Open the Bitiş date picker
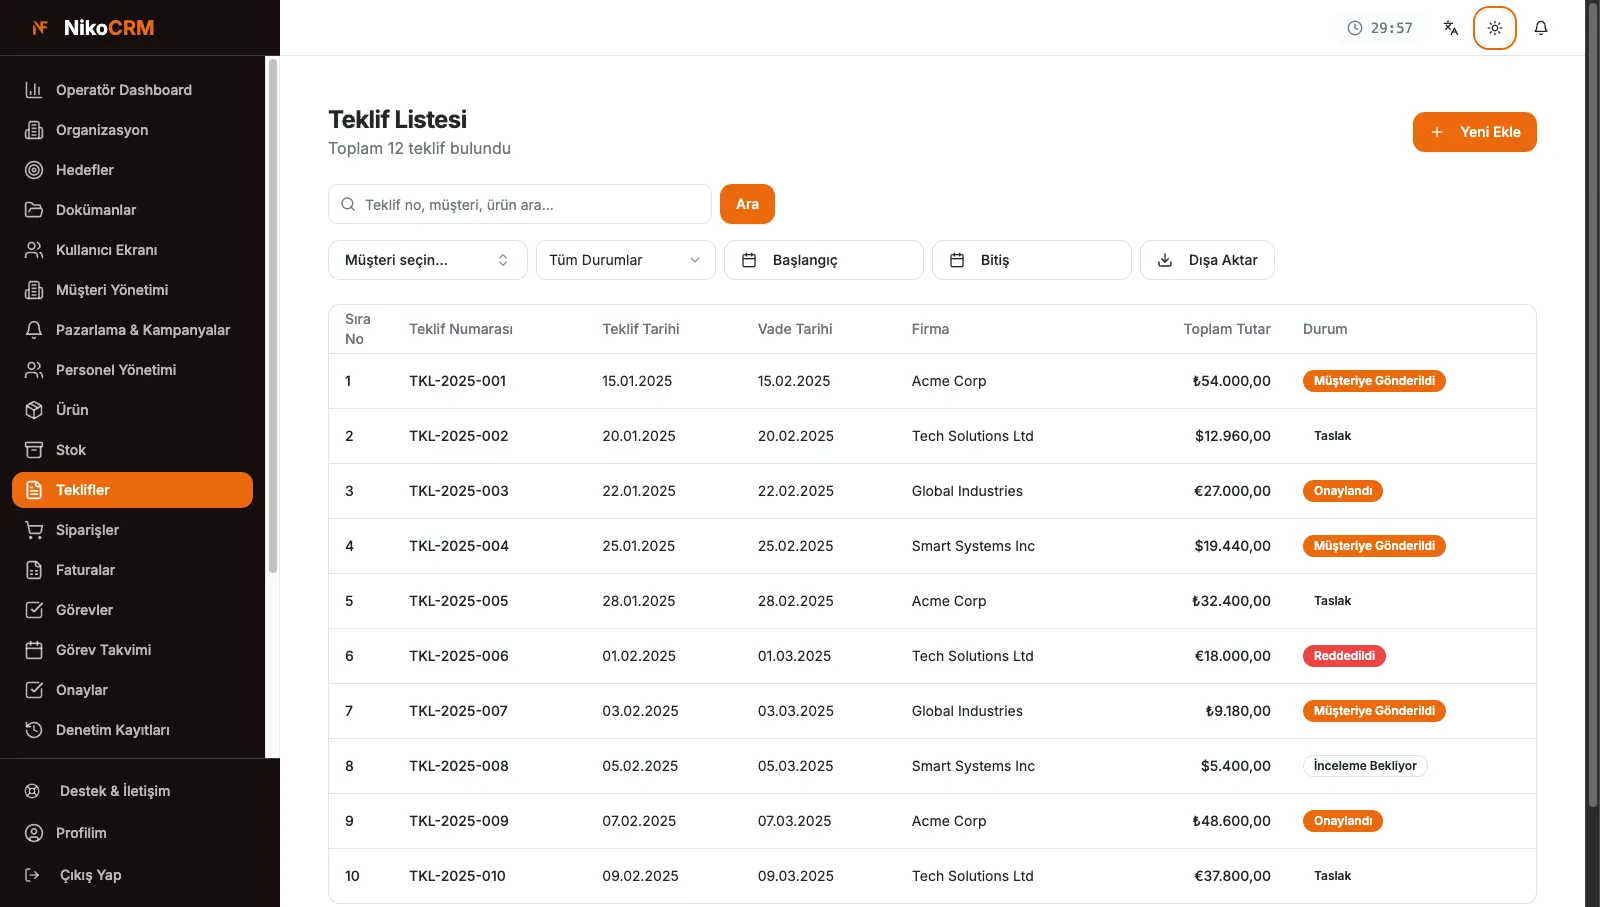Screen dimensions: 1600x907 point(1032,260)
